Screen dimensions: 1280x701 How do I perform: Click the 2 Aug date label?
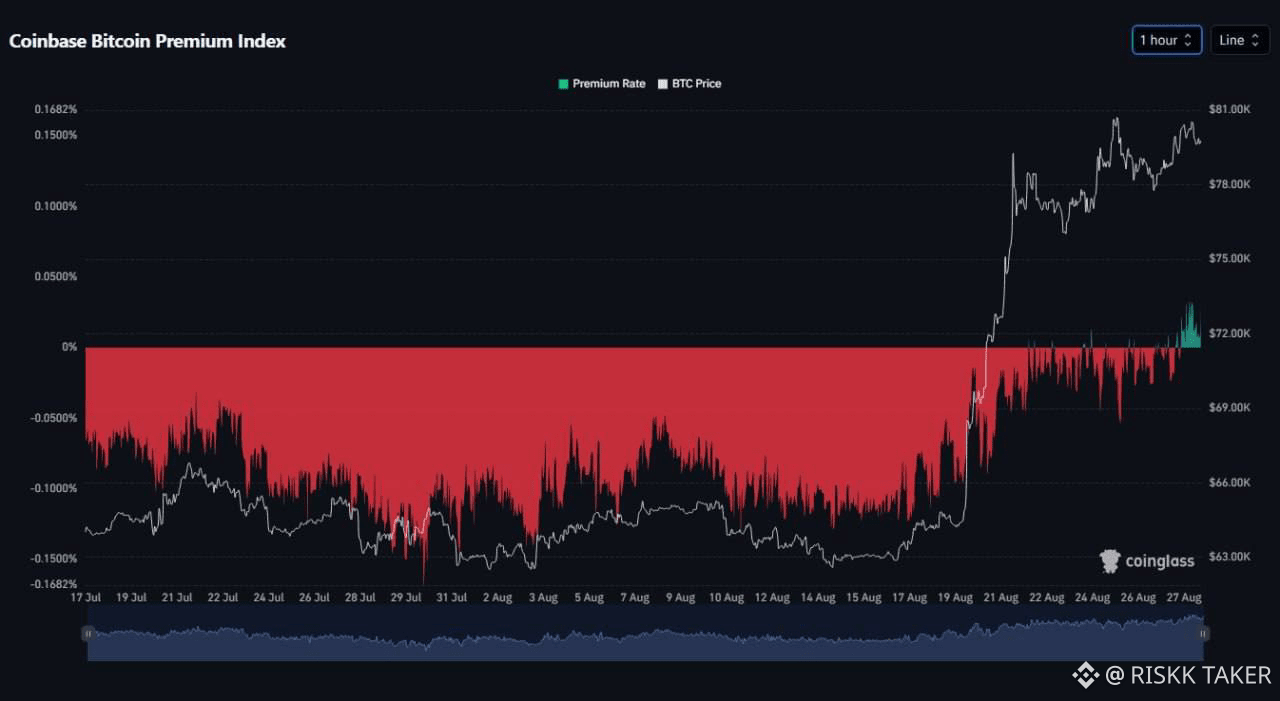[497, 598]
